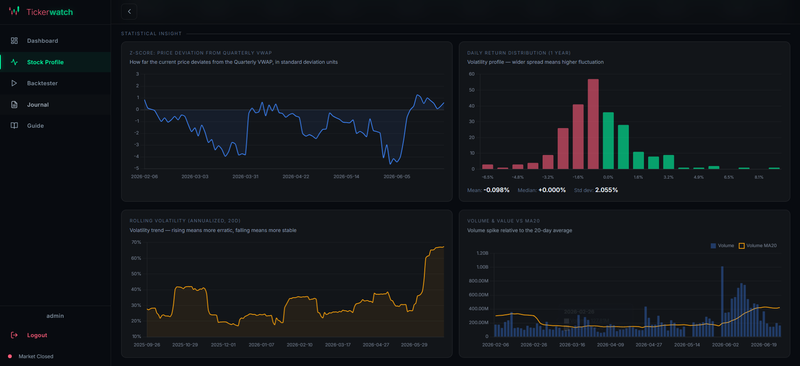Viewport: 800px width, 366px height.
Task: Click the red Logout arrow icon
Action: click(14, 335)
